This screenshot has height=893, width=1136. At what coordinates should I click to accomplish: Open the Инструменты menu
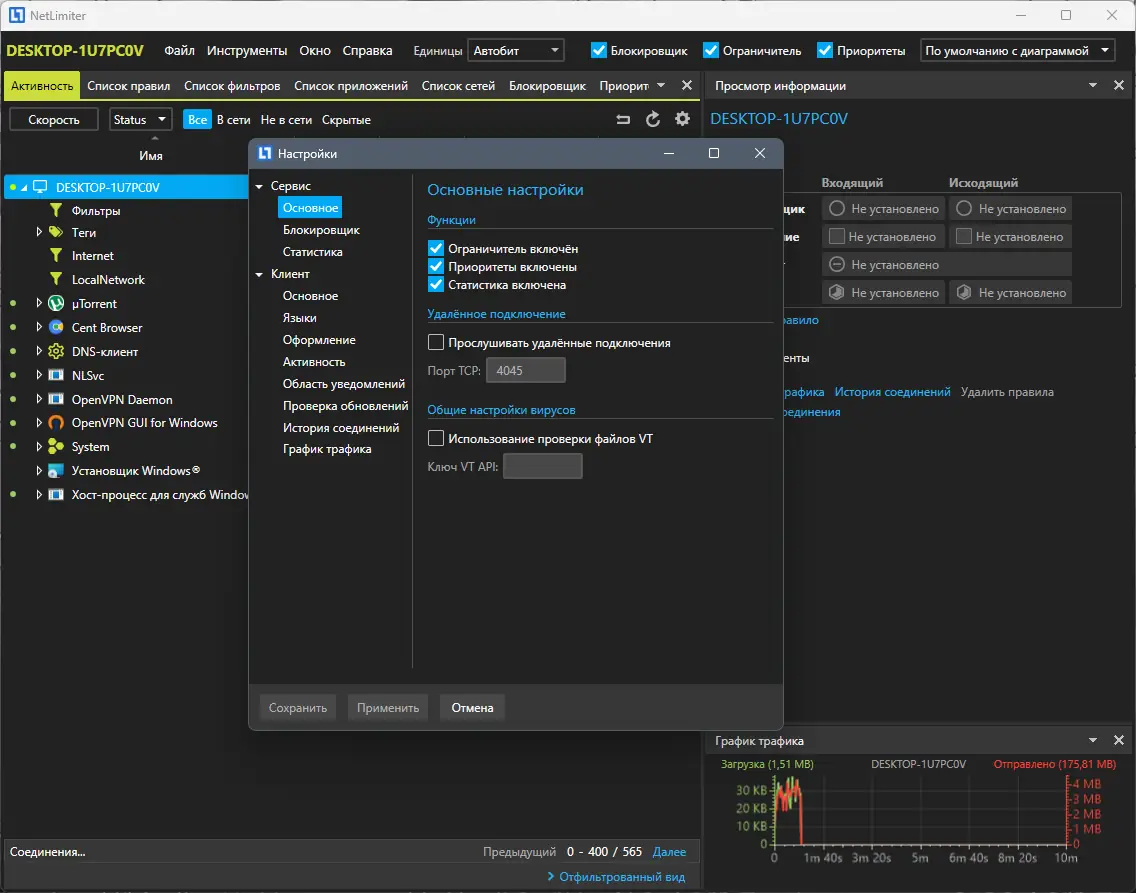coord(247,51)
